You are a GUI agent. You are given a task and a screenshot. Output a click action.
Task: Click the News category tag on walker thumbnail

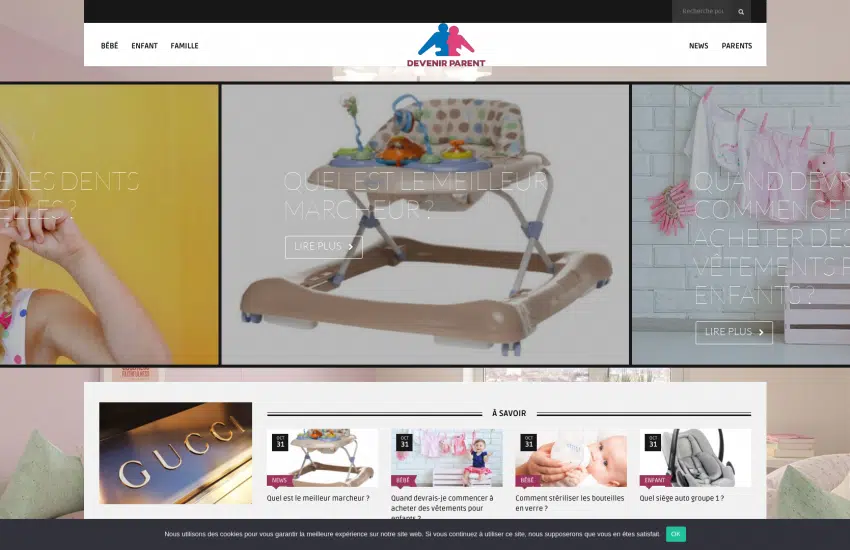pos(279,480)
